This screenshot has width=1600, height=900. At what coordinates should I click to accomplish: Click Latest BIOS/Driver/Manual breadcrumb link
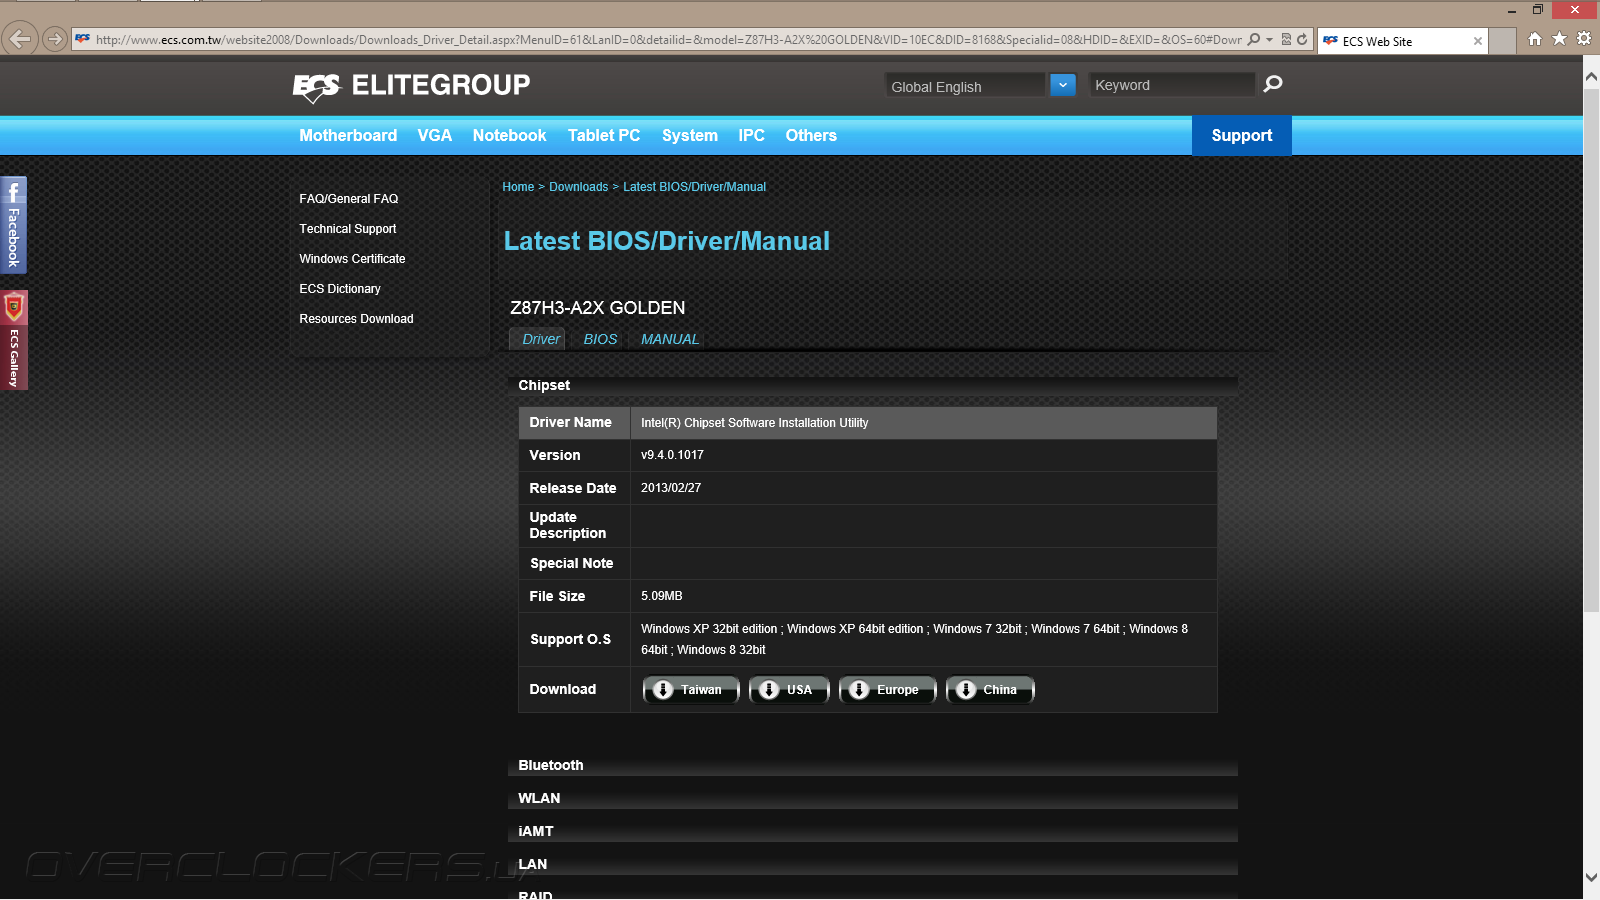pyautogui.click(x=694, y=187)
